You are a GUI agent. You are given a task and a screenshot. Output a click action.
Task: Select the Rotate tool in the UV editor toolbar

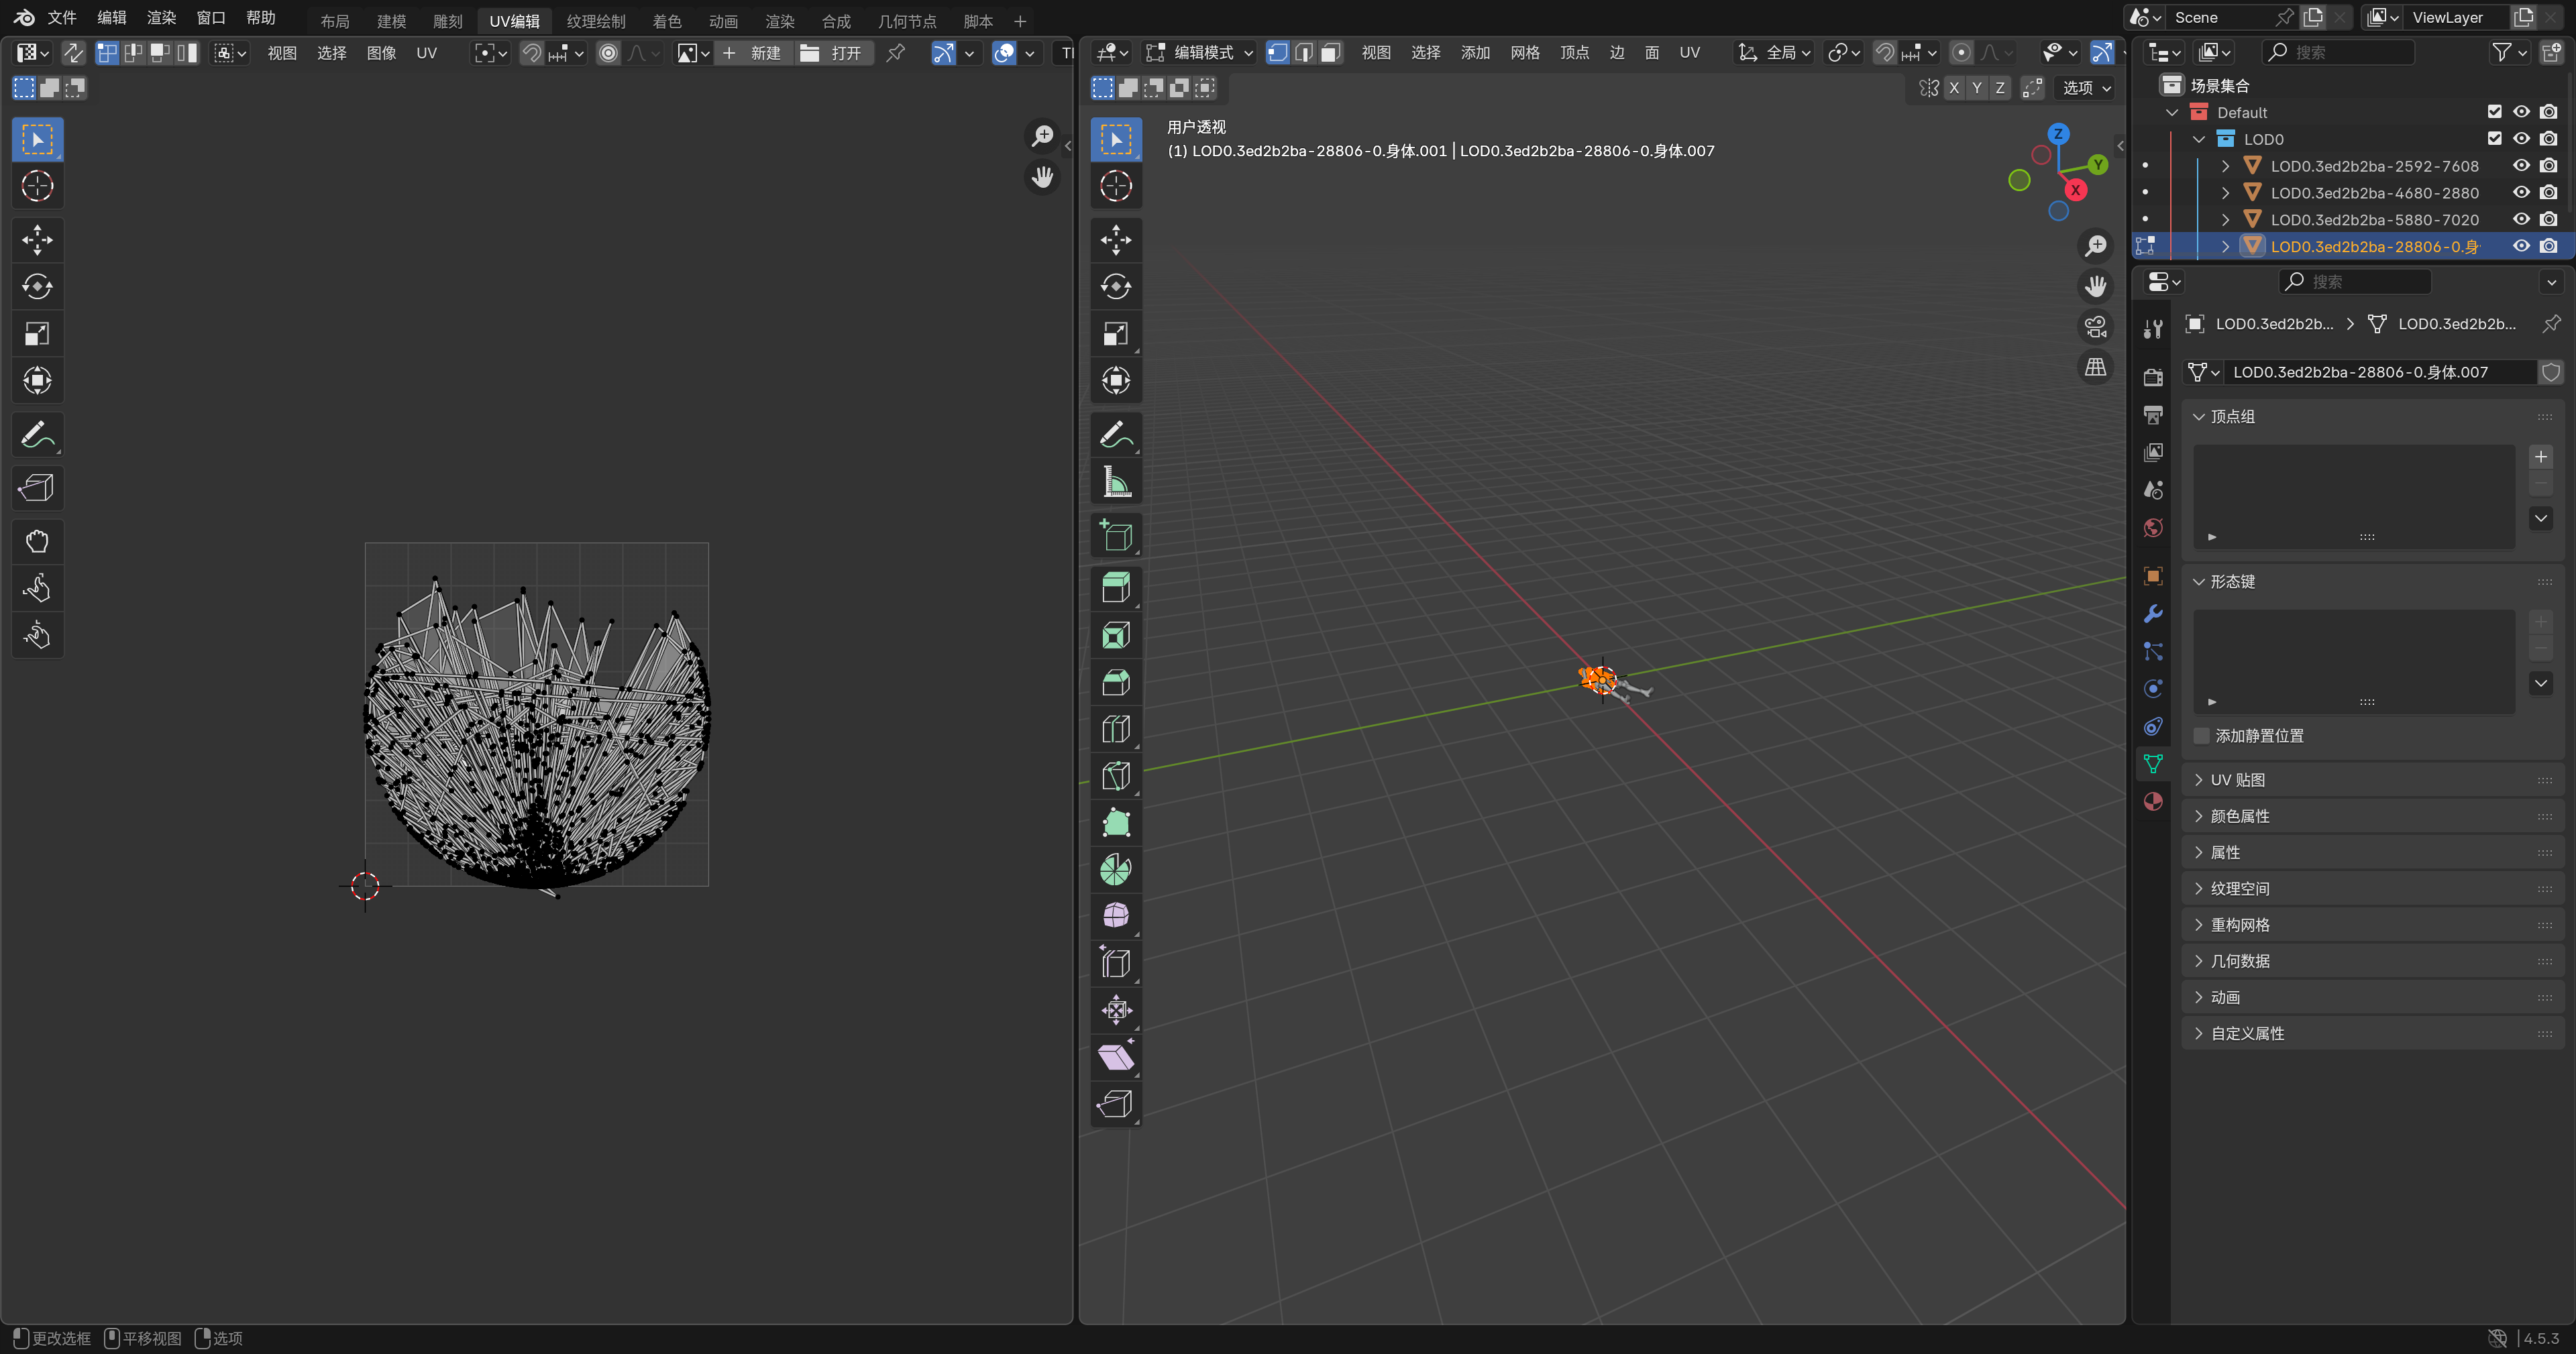38,287
